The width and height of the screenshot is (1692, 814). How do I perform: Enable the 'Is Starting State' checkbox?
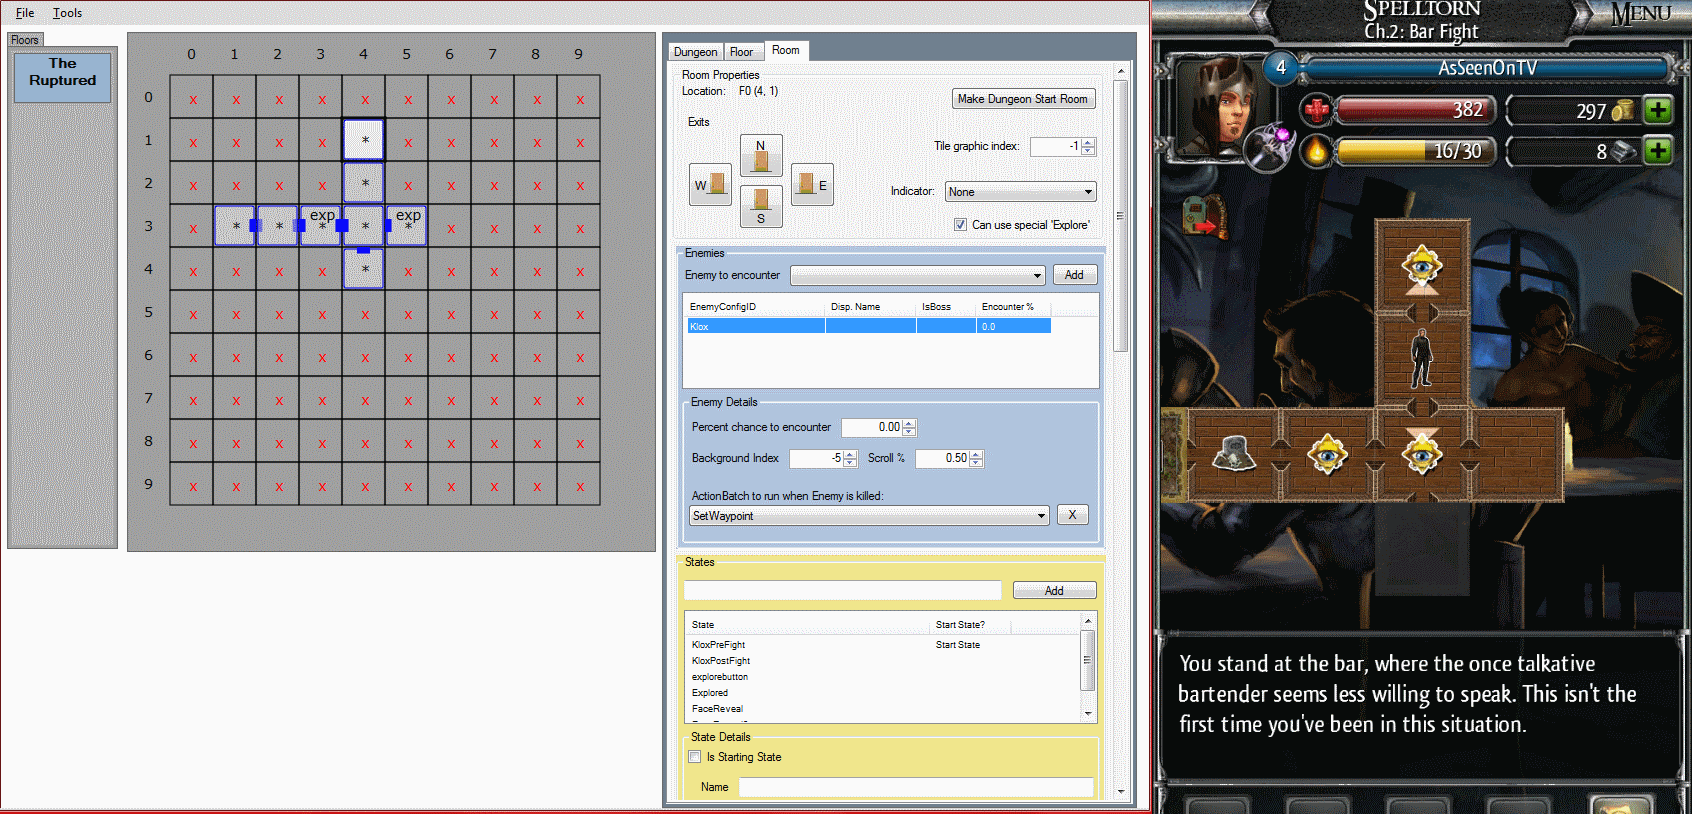pos(695,757)
